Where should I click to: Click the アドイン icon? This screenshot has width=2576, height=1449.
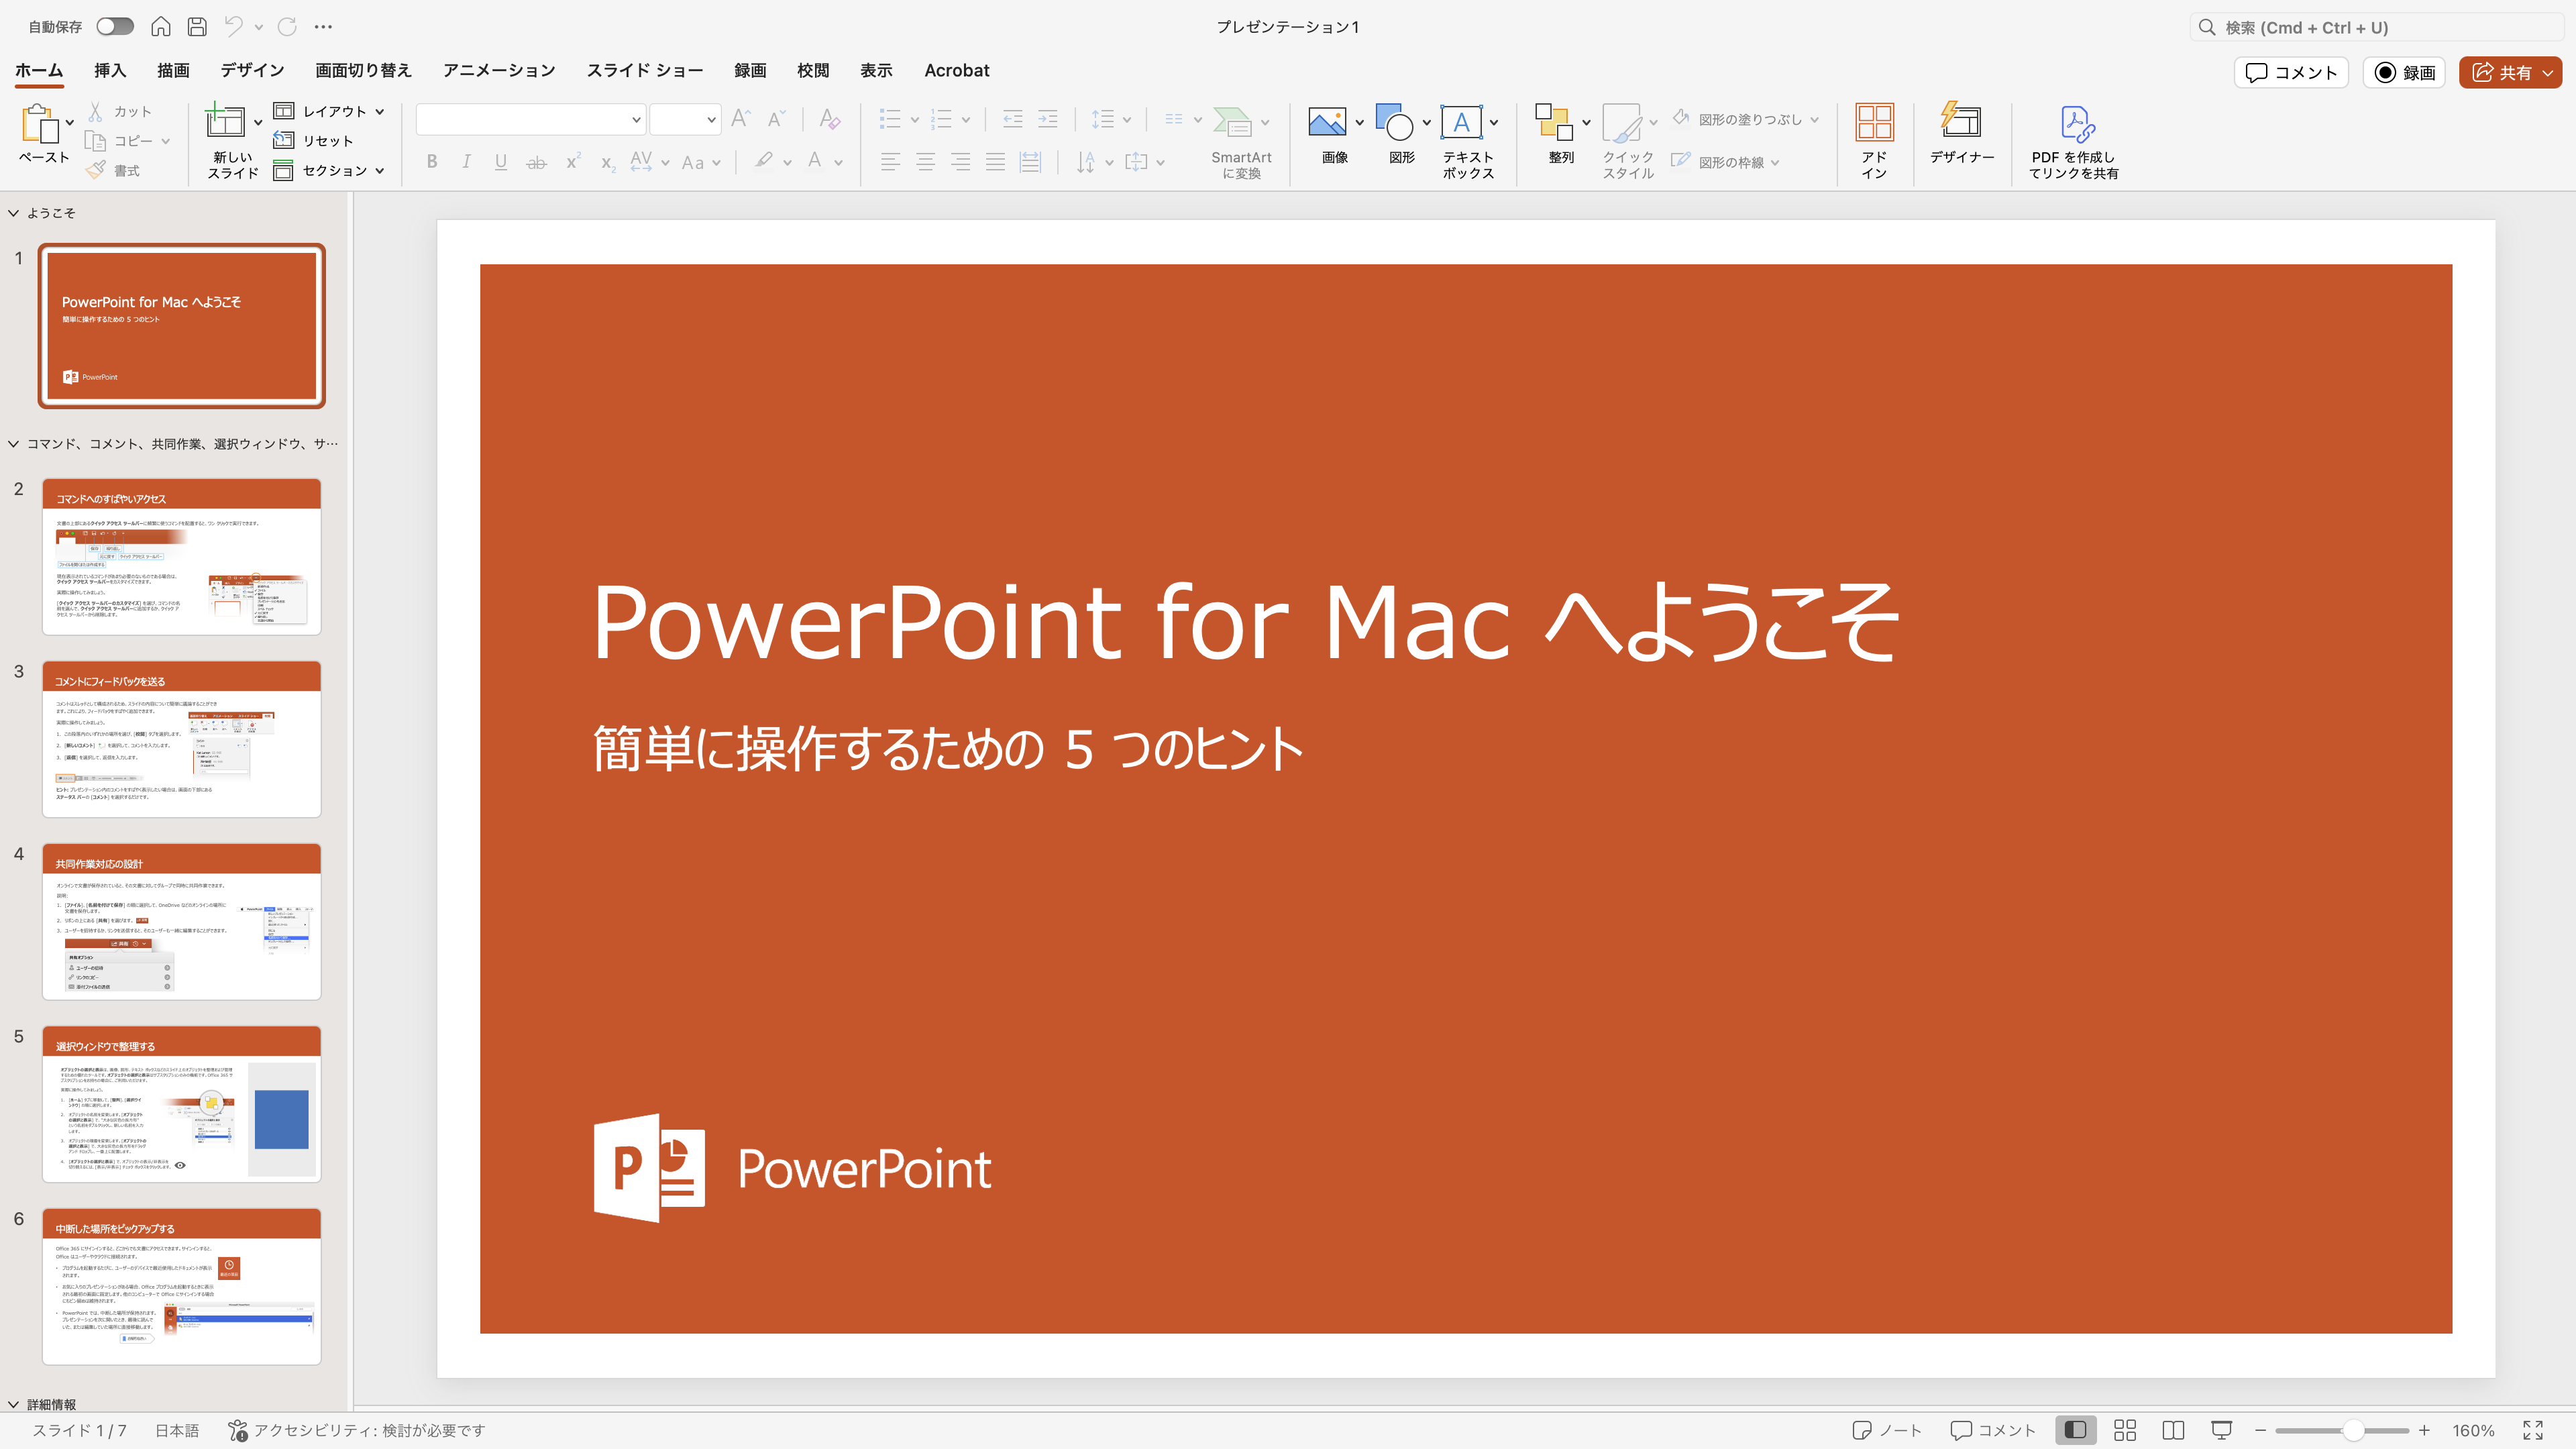coord(1874,123)
